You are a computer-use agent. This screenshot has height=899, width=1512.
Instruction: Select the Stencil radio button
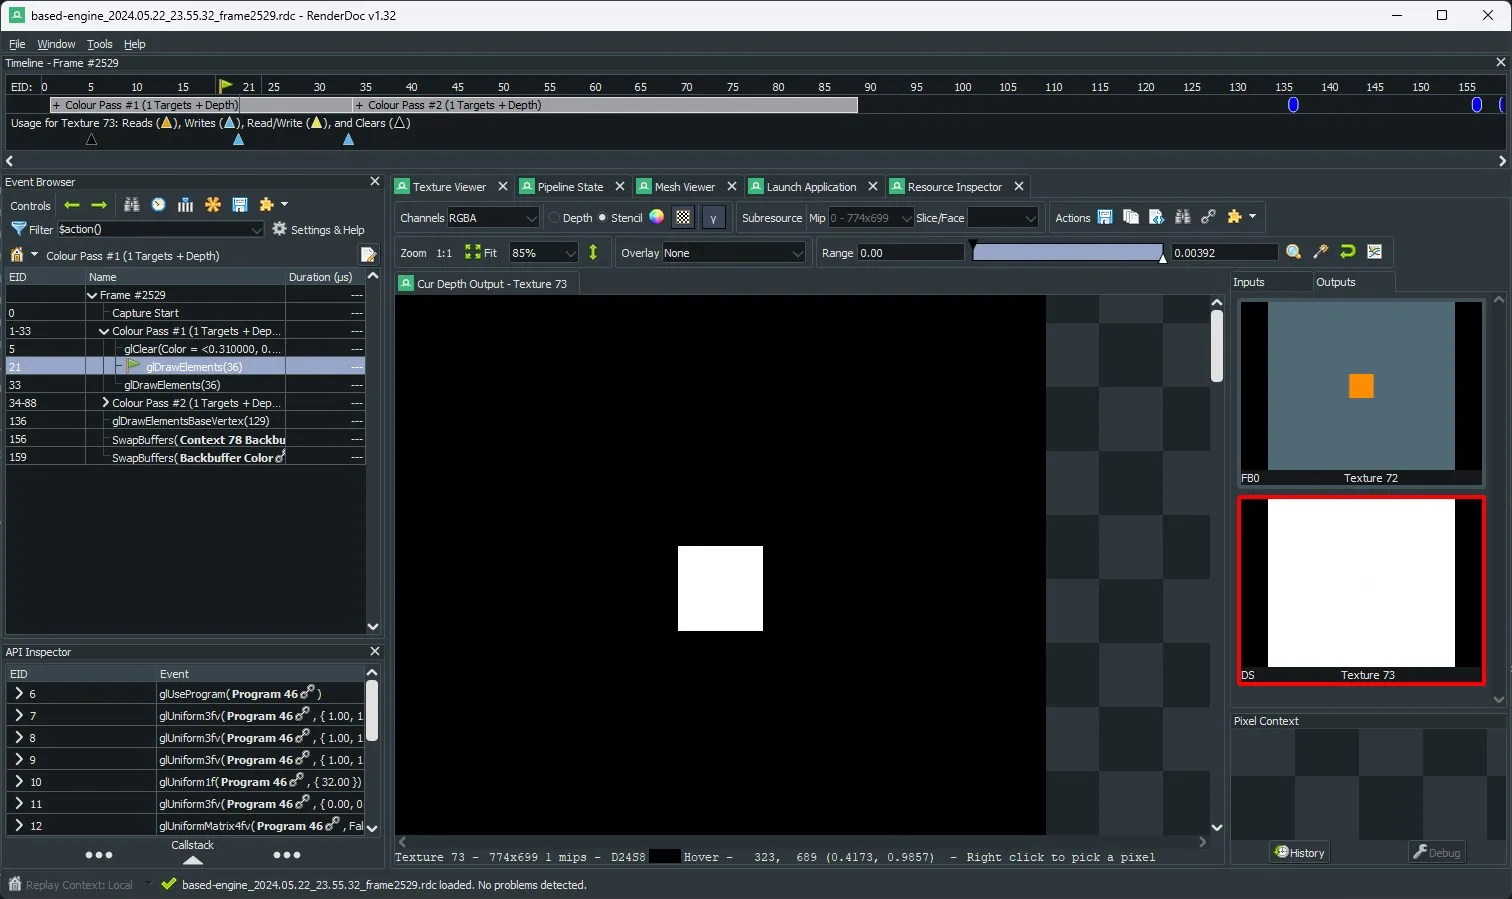(x=602, y=218)
